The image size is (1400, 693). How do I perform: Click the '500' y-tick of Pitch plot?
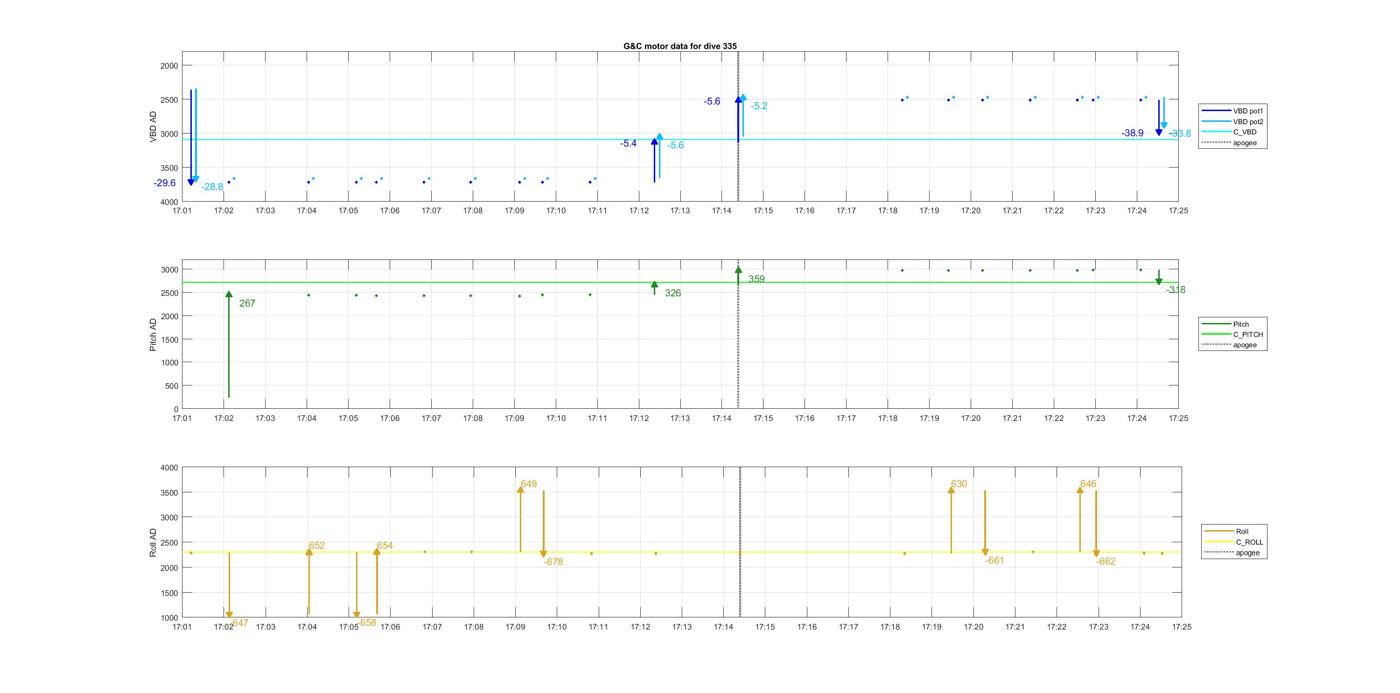(x=172, y=386)
